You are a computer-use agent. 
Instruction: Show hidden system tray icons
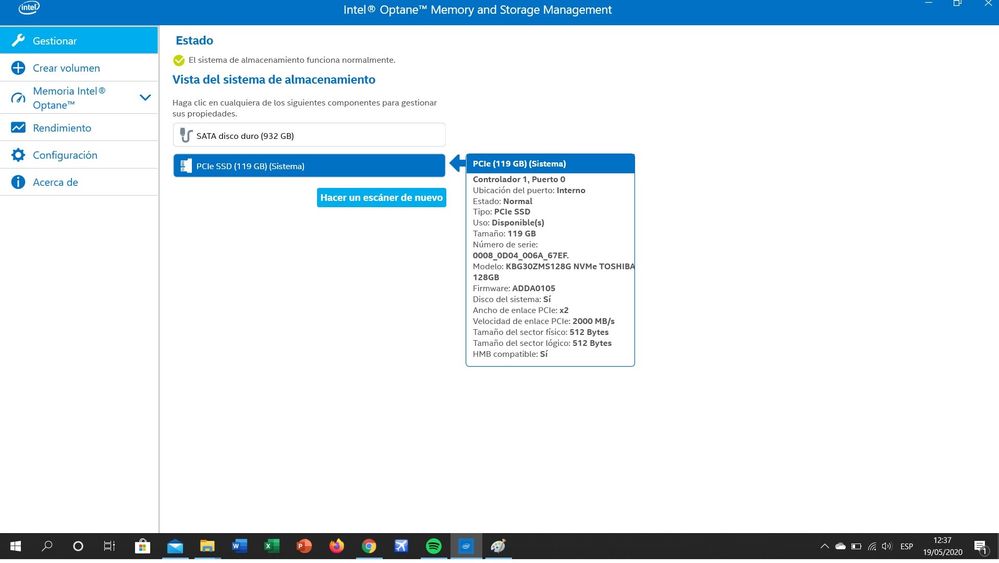click(x=824, y=546)
